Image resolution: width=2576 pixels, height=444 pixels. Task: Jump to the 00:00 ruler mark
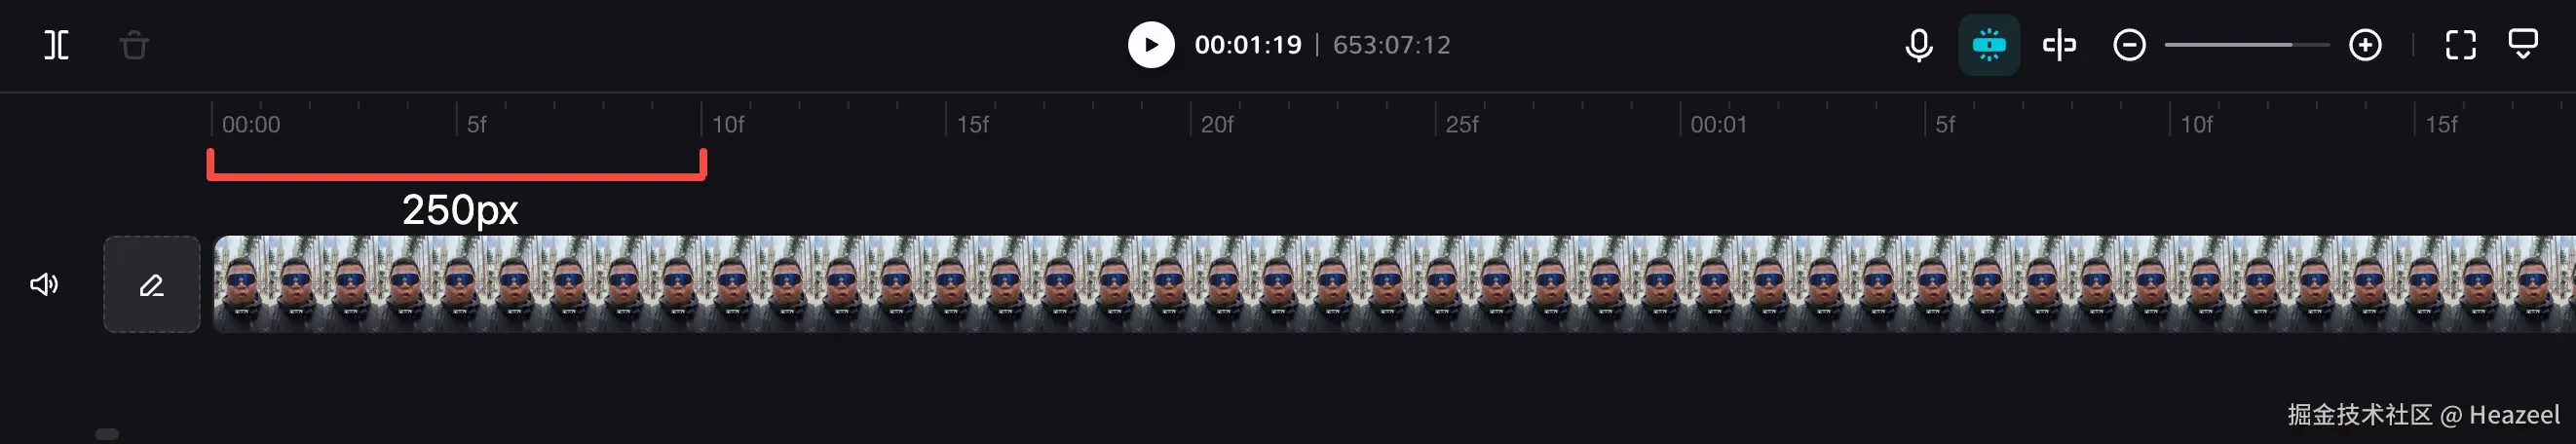250,124
